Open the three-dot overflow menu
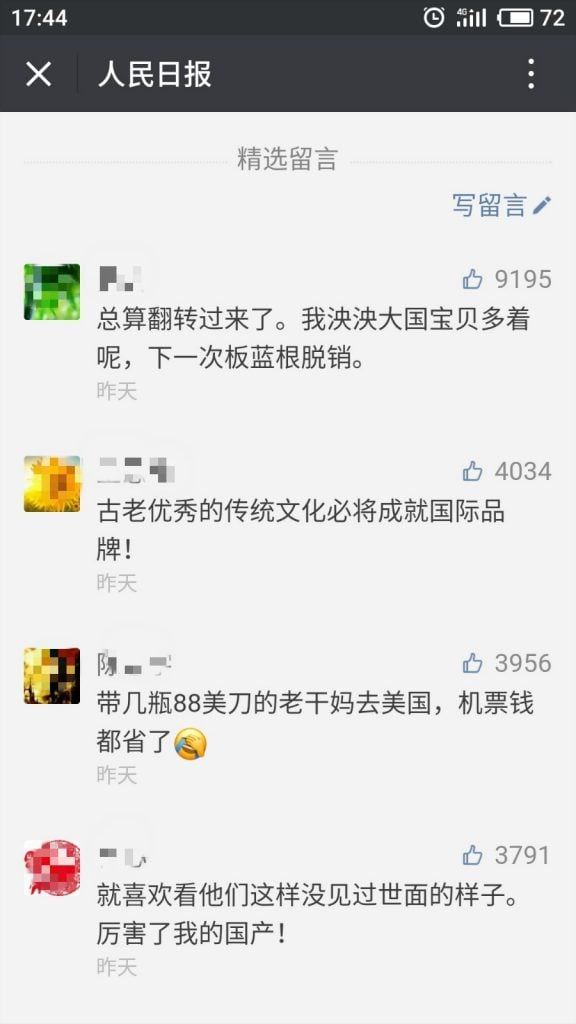Image resolution: width=576 pixels, height=1024 pixels. [x=531, y=74]
